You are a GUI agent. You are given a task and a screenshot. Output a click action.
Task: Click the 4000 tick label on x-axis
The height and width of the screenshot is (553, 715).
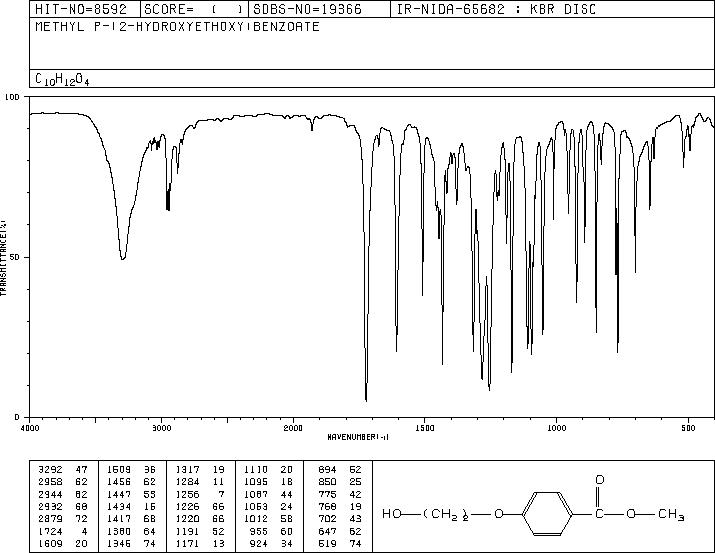[x=30, y=428]
